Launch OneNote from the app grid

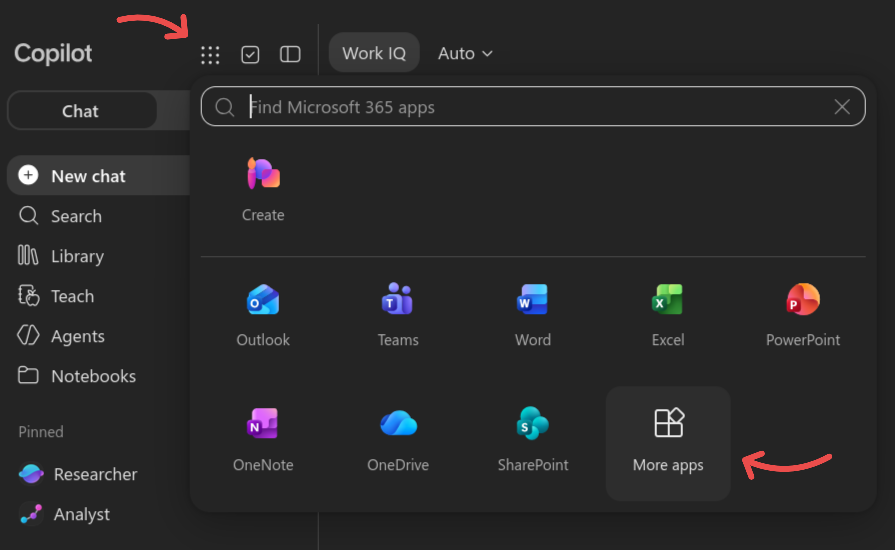[x=263, y=440]
